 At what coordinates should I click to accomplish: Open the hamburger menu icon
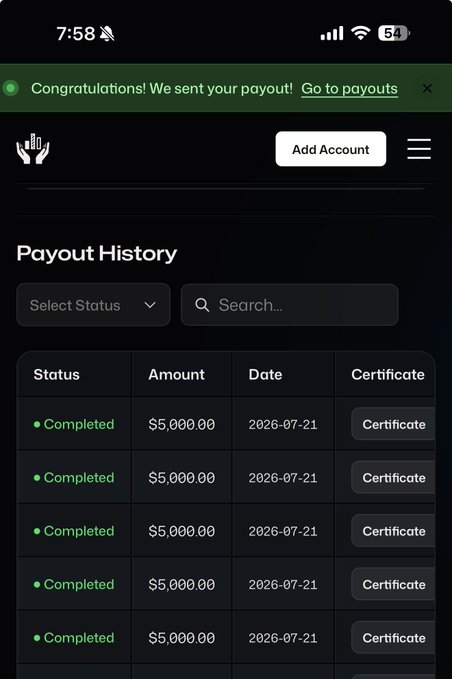(x=419, y=149)
